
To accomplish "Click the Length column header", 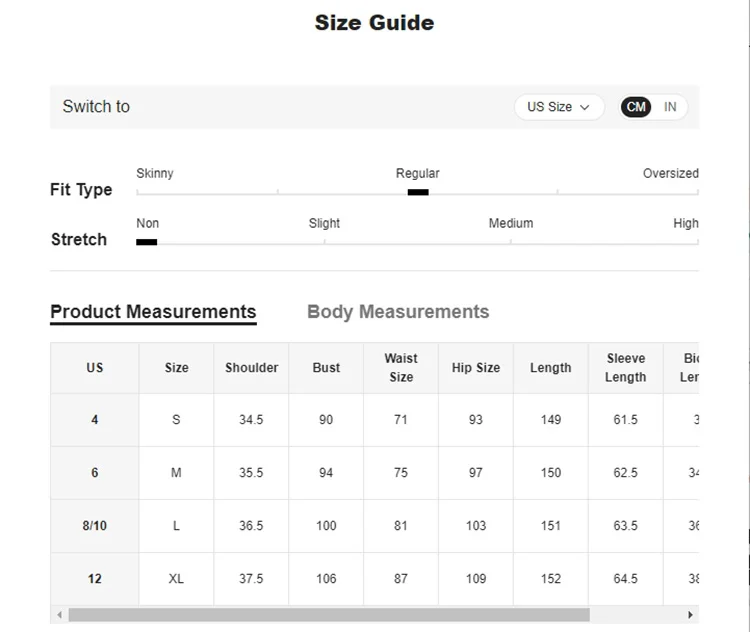I will point(551,368).
